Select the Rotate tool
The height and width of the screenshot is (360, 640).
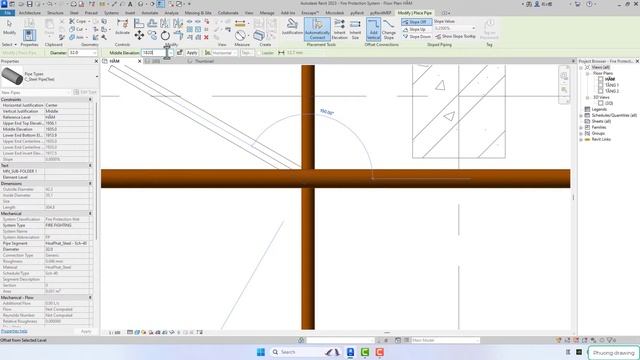point(165,36)
